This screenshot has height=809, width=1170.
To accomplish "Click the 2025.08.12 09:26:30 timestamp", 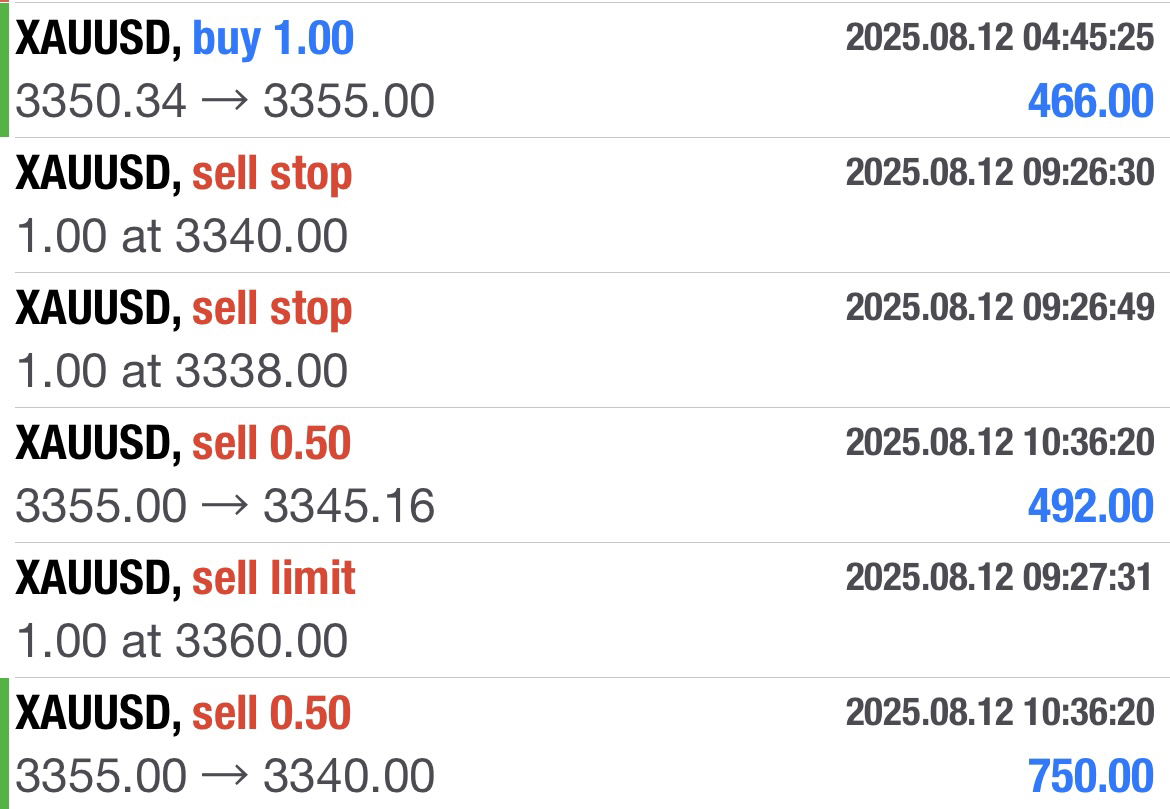I will click(x=1000, y=172).
